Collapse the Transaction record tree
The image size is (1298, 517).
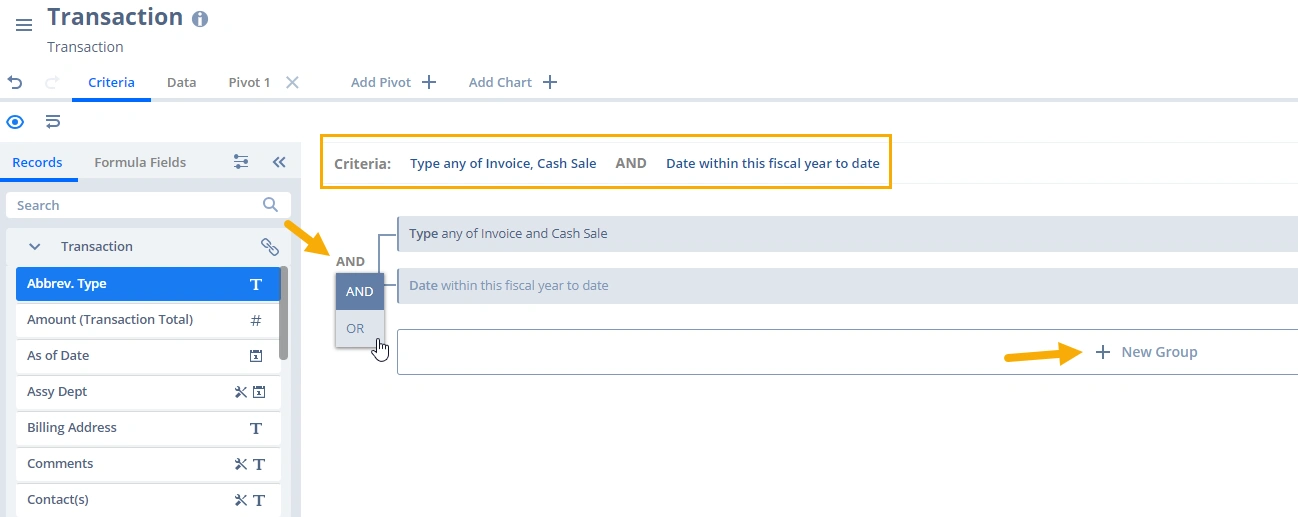click(x=35, y=246)
